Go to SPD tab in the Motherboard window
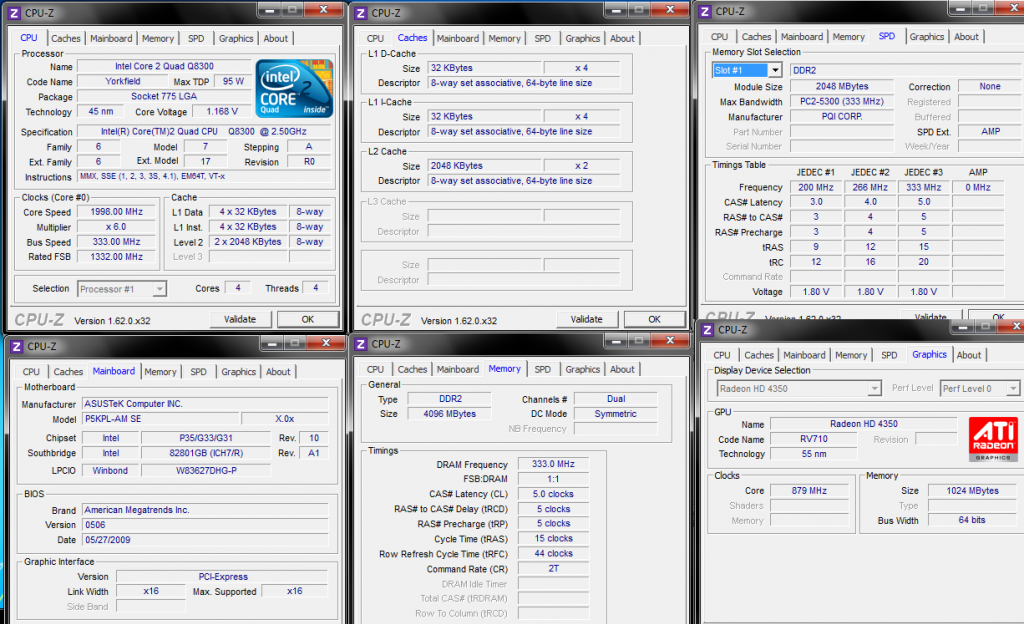 coord(199,372)
